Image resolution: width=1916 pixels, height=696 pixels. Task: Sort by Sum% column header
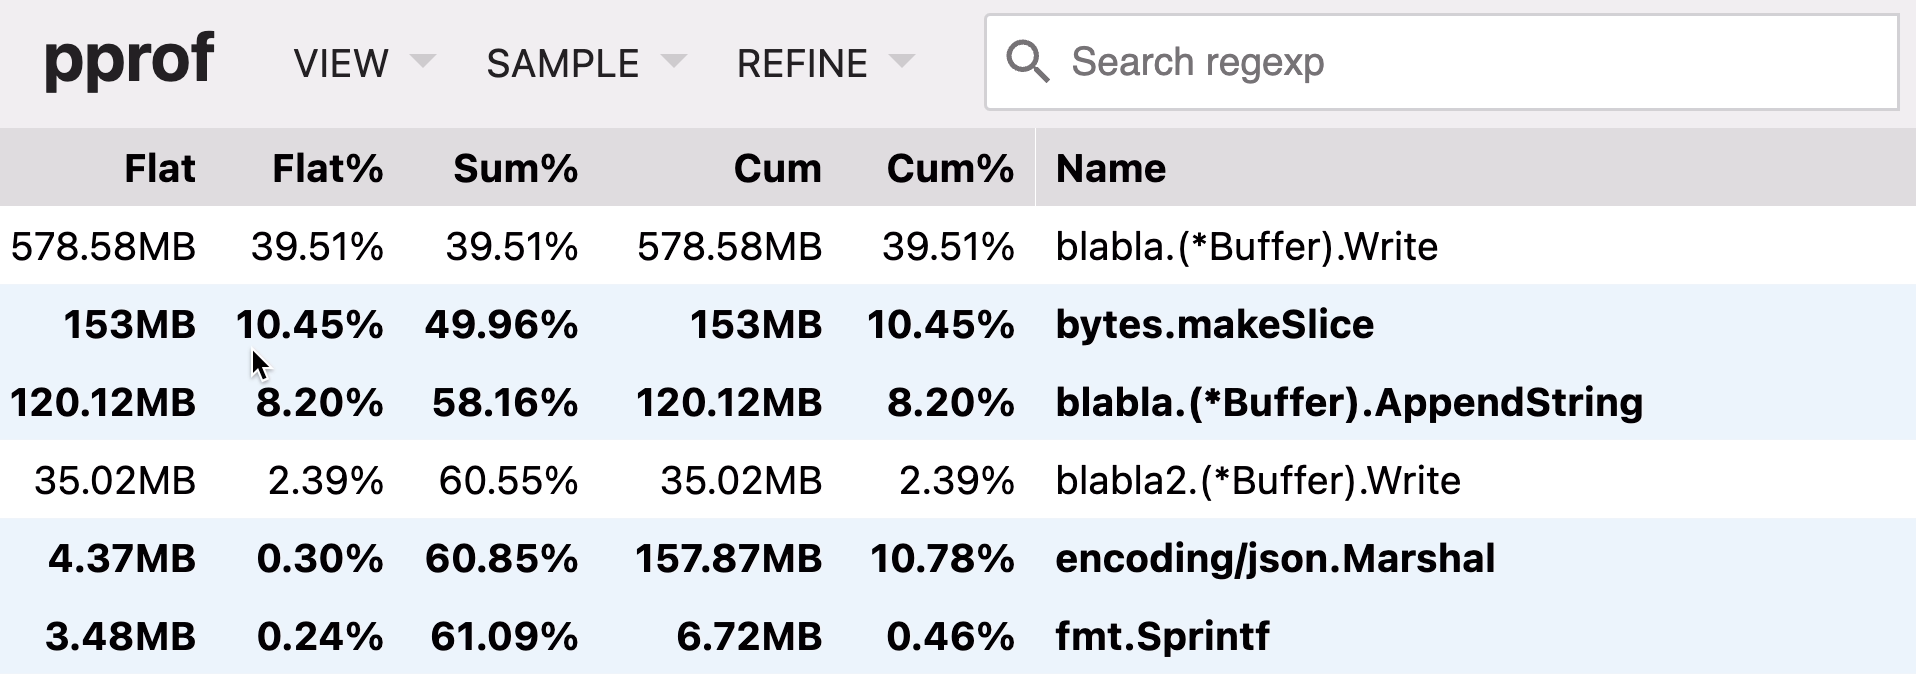coord(515,168)
